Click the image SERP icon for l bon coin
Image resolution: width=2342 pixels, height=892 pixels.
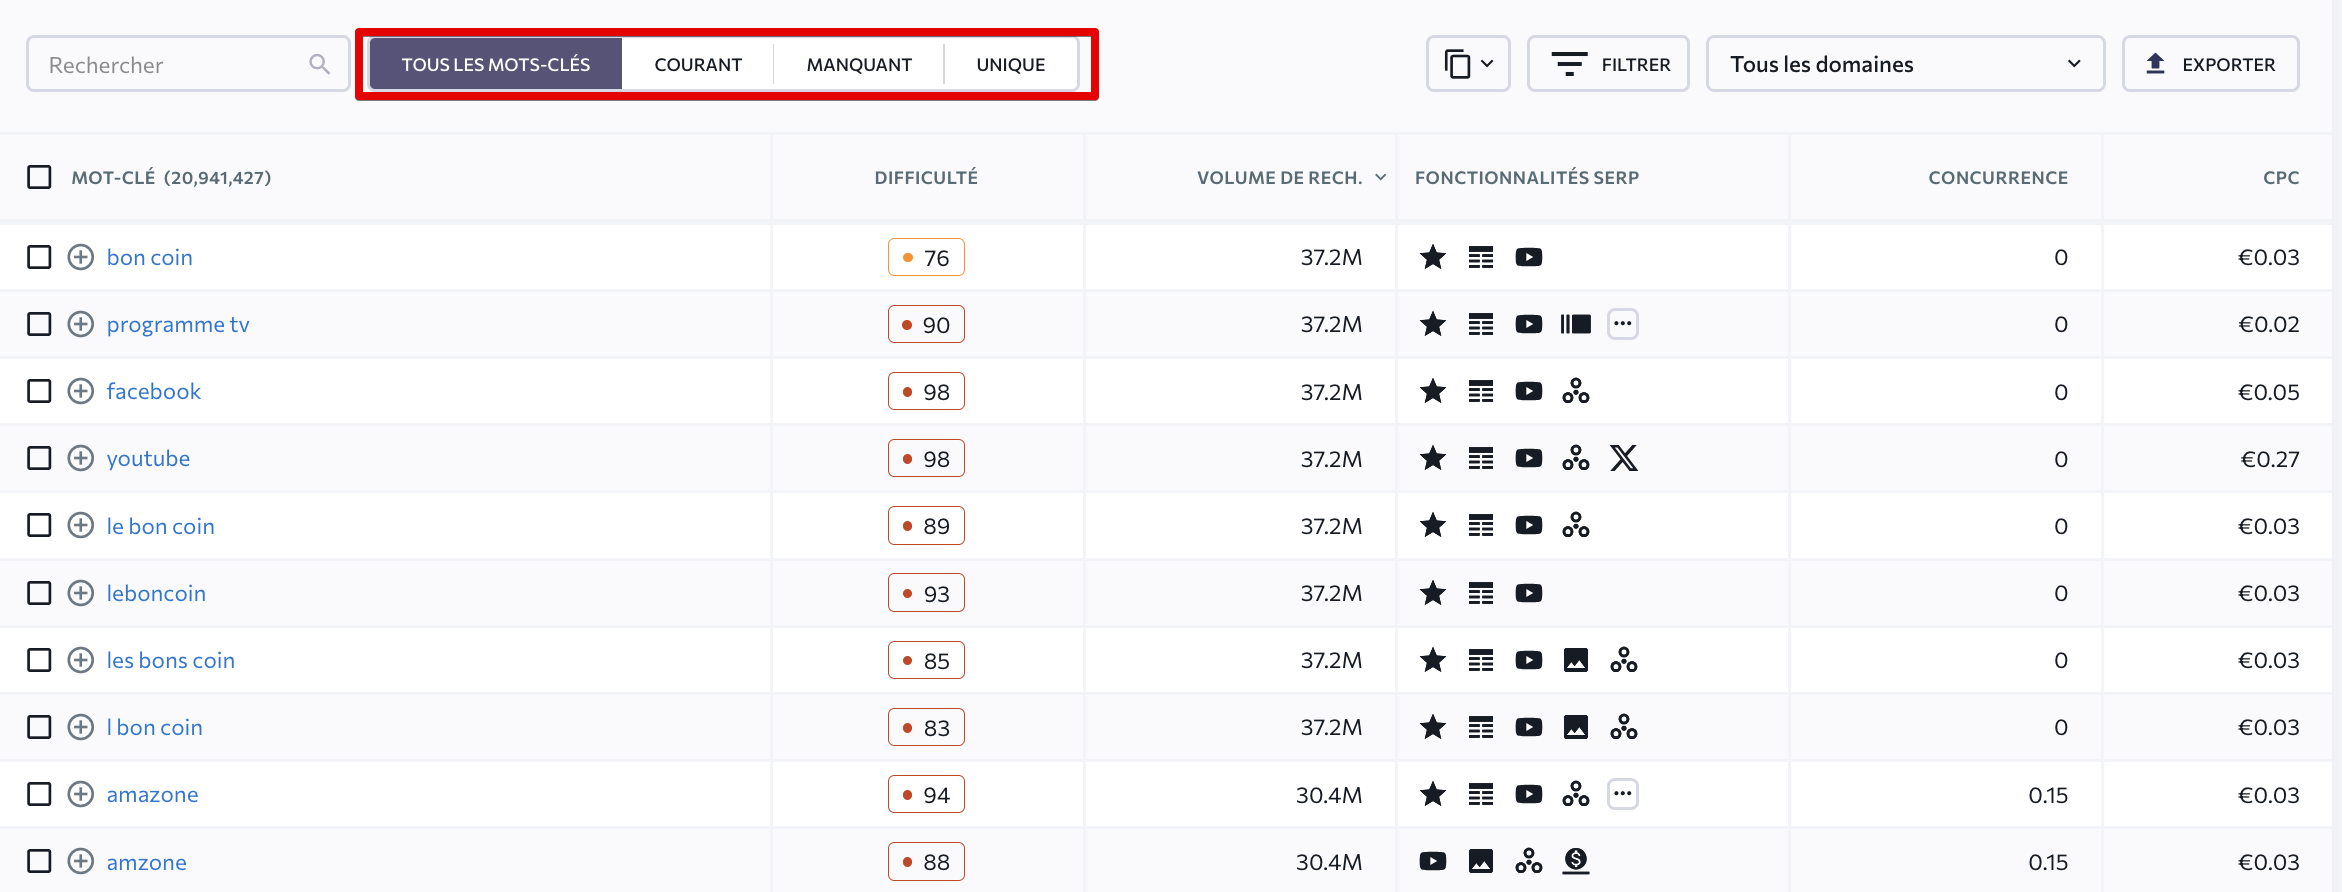1575,727
